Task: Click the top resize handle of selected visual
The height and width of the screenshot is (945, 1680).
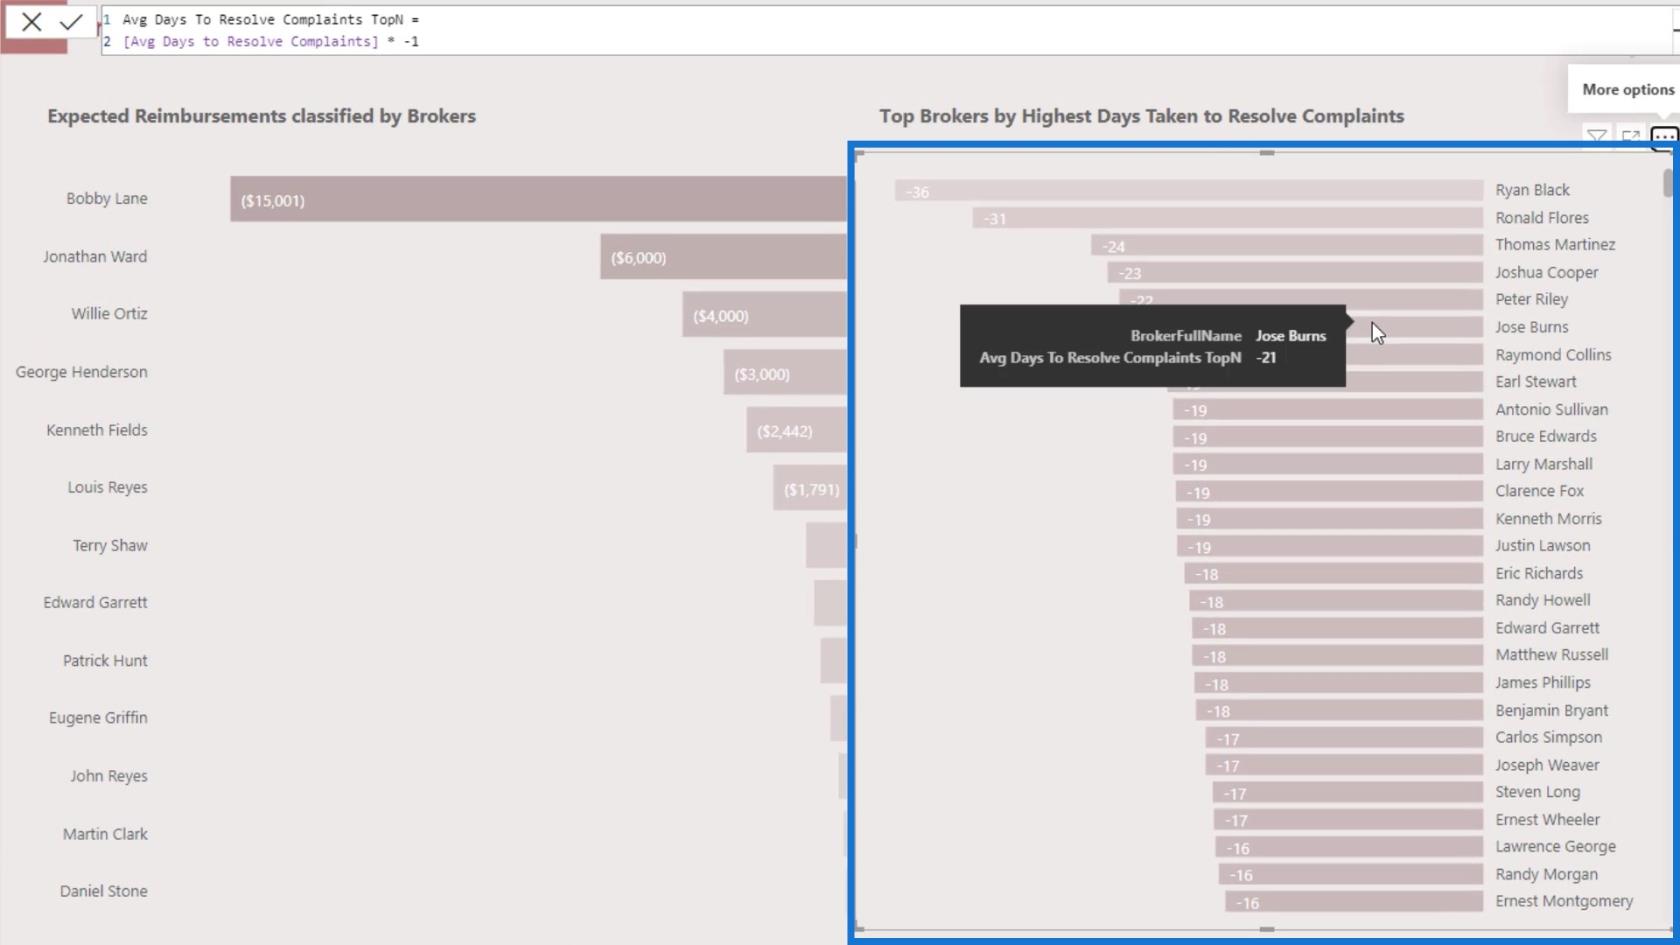Action: 1267,153
